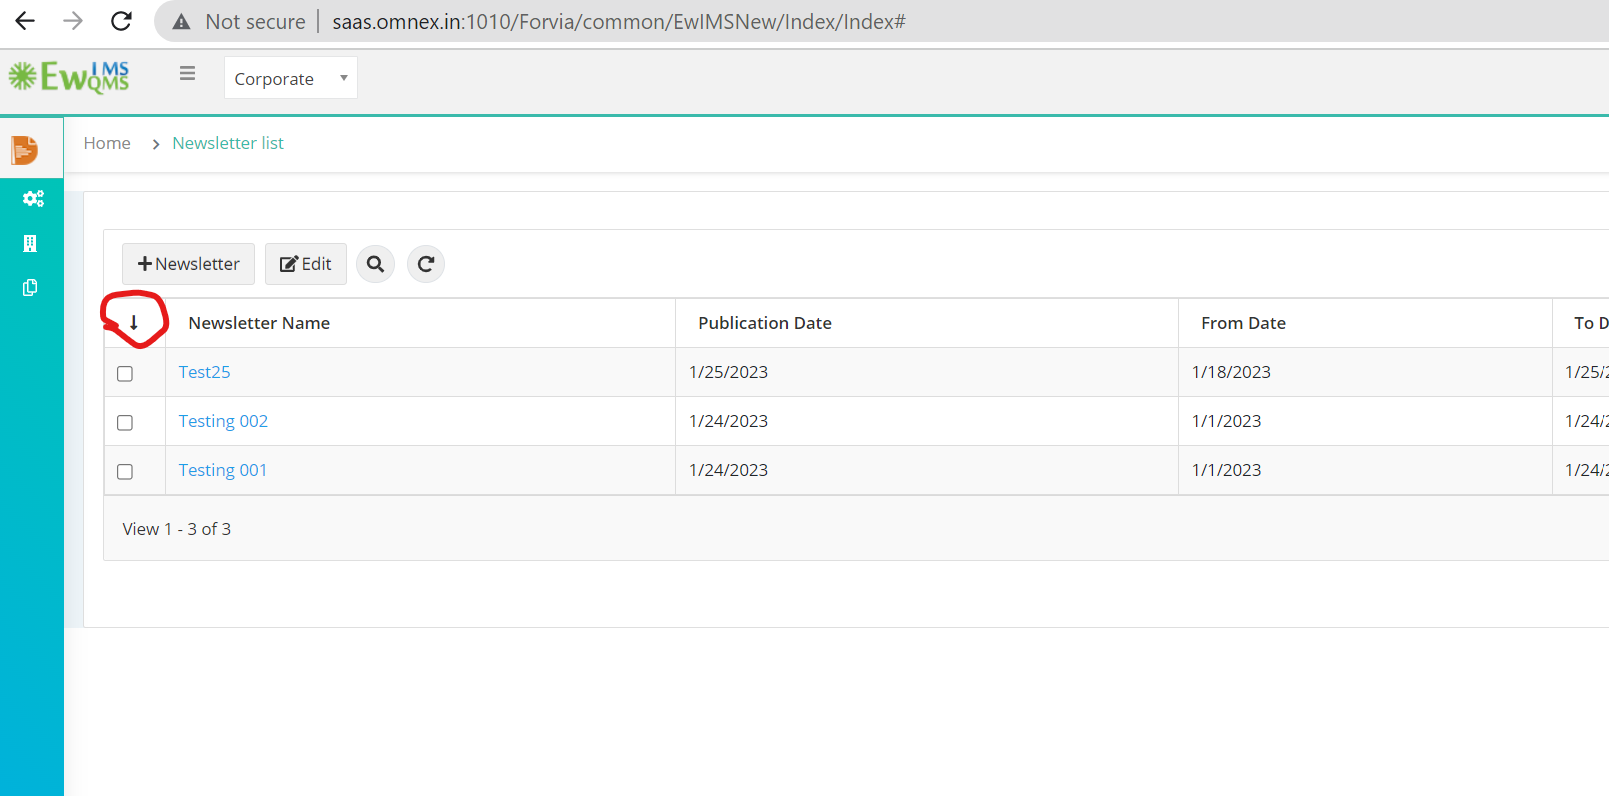The image size is (1609, 796).
Task: Sort by From Date column
Action: click(x=1243, y=323)
